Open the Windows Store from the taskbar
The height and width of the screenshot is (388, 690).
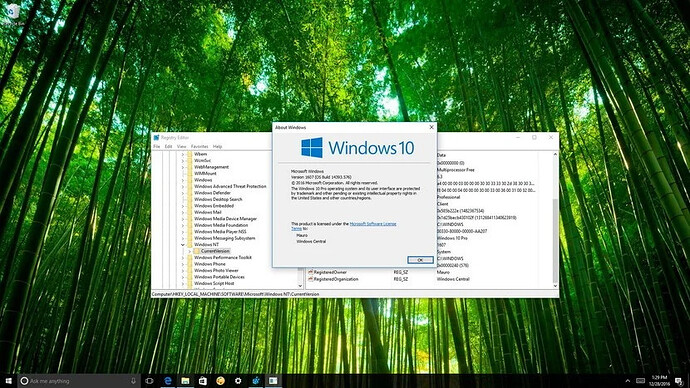[x=203, y=381]
